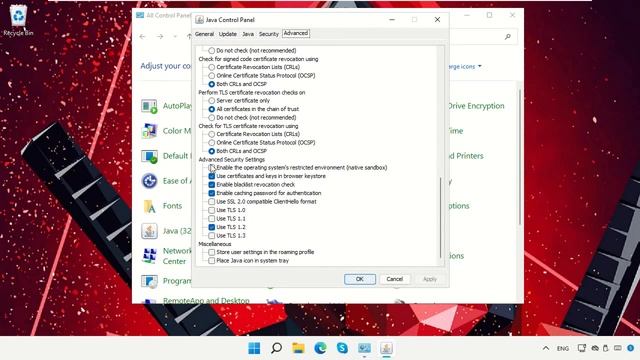The height and width of the screenshot is (360, 640).
Task: Select the Advanced tab
Action: pyautogui.click(x=296, y=33)
